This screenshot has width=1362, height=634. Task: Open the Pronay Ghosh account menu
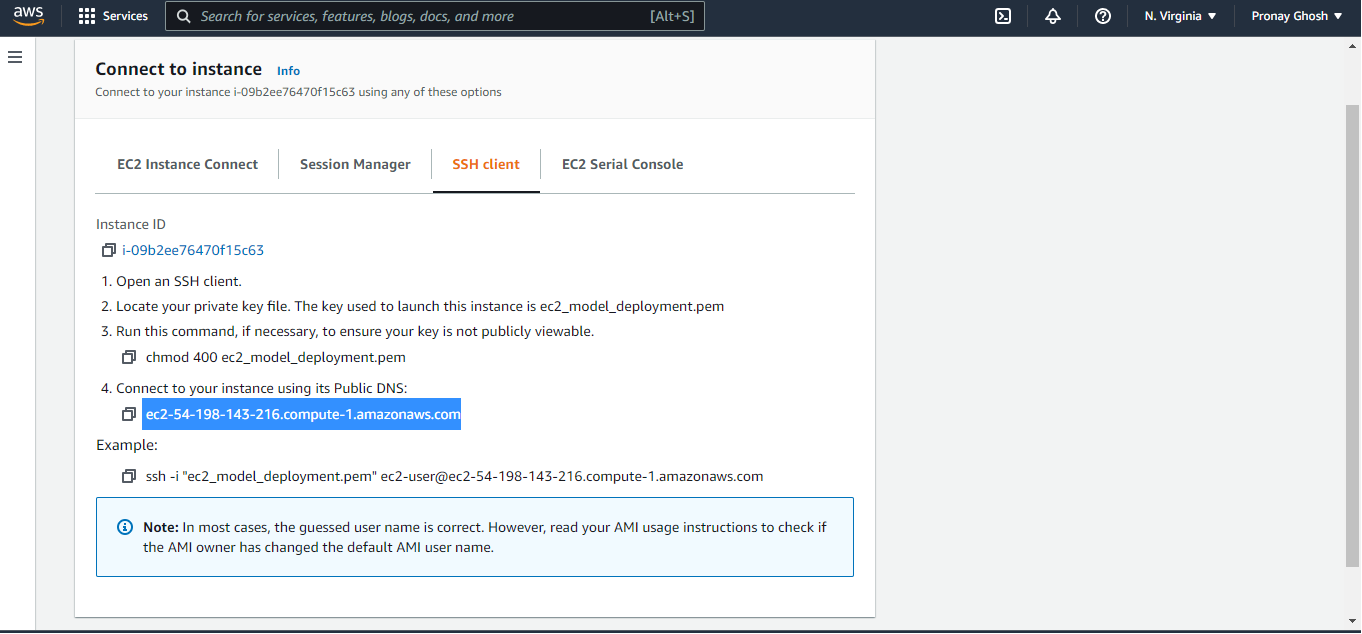pyautogui.click(x=1297, y=15)
